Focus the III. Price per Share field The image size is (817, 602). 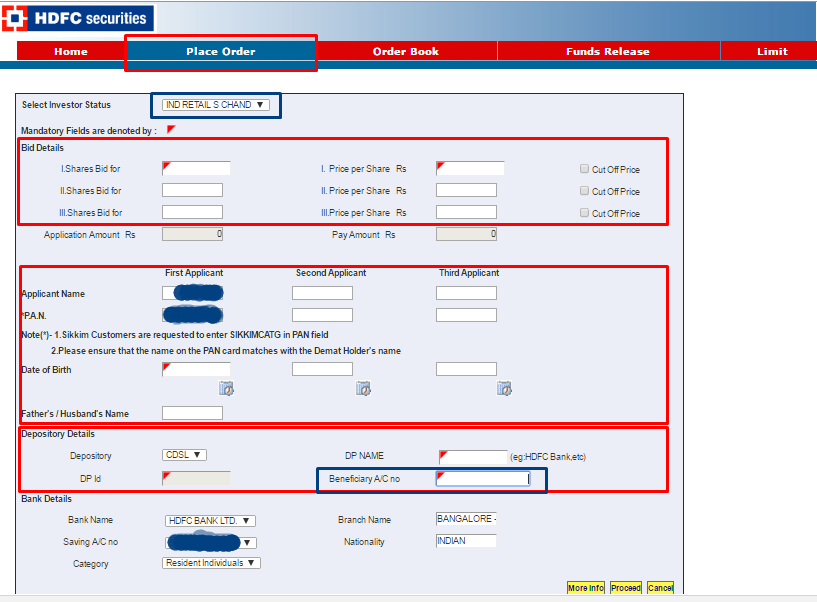coord(466,212)
